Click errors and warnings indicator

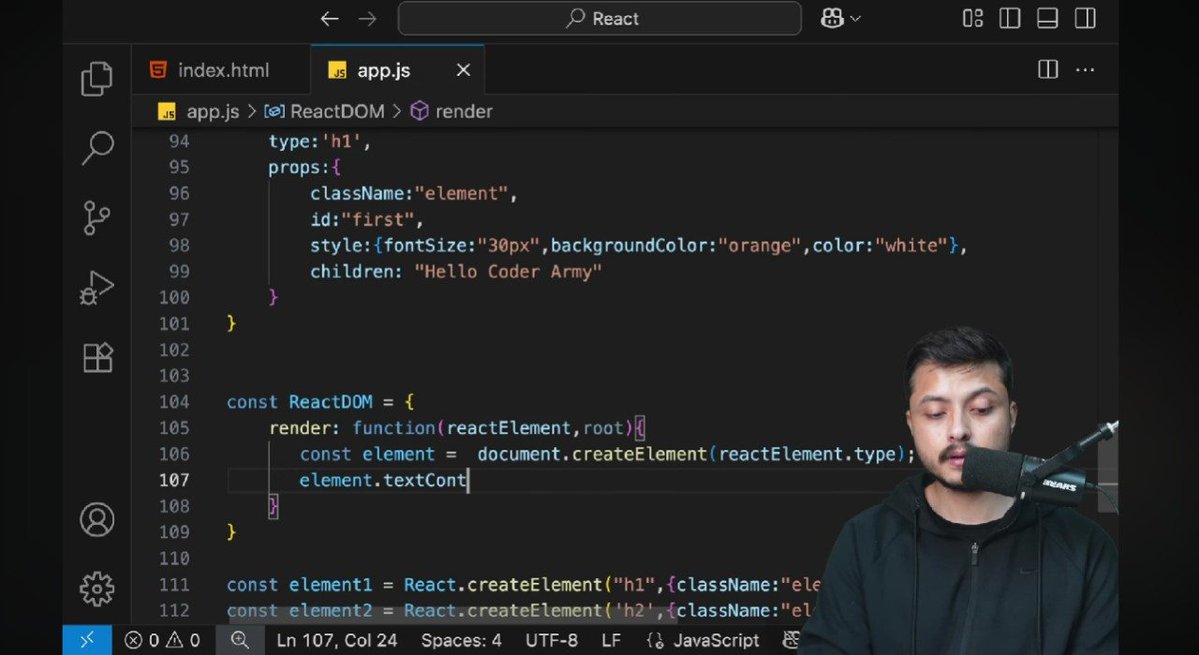point(160,640)
